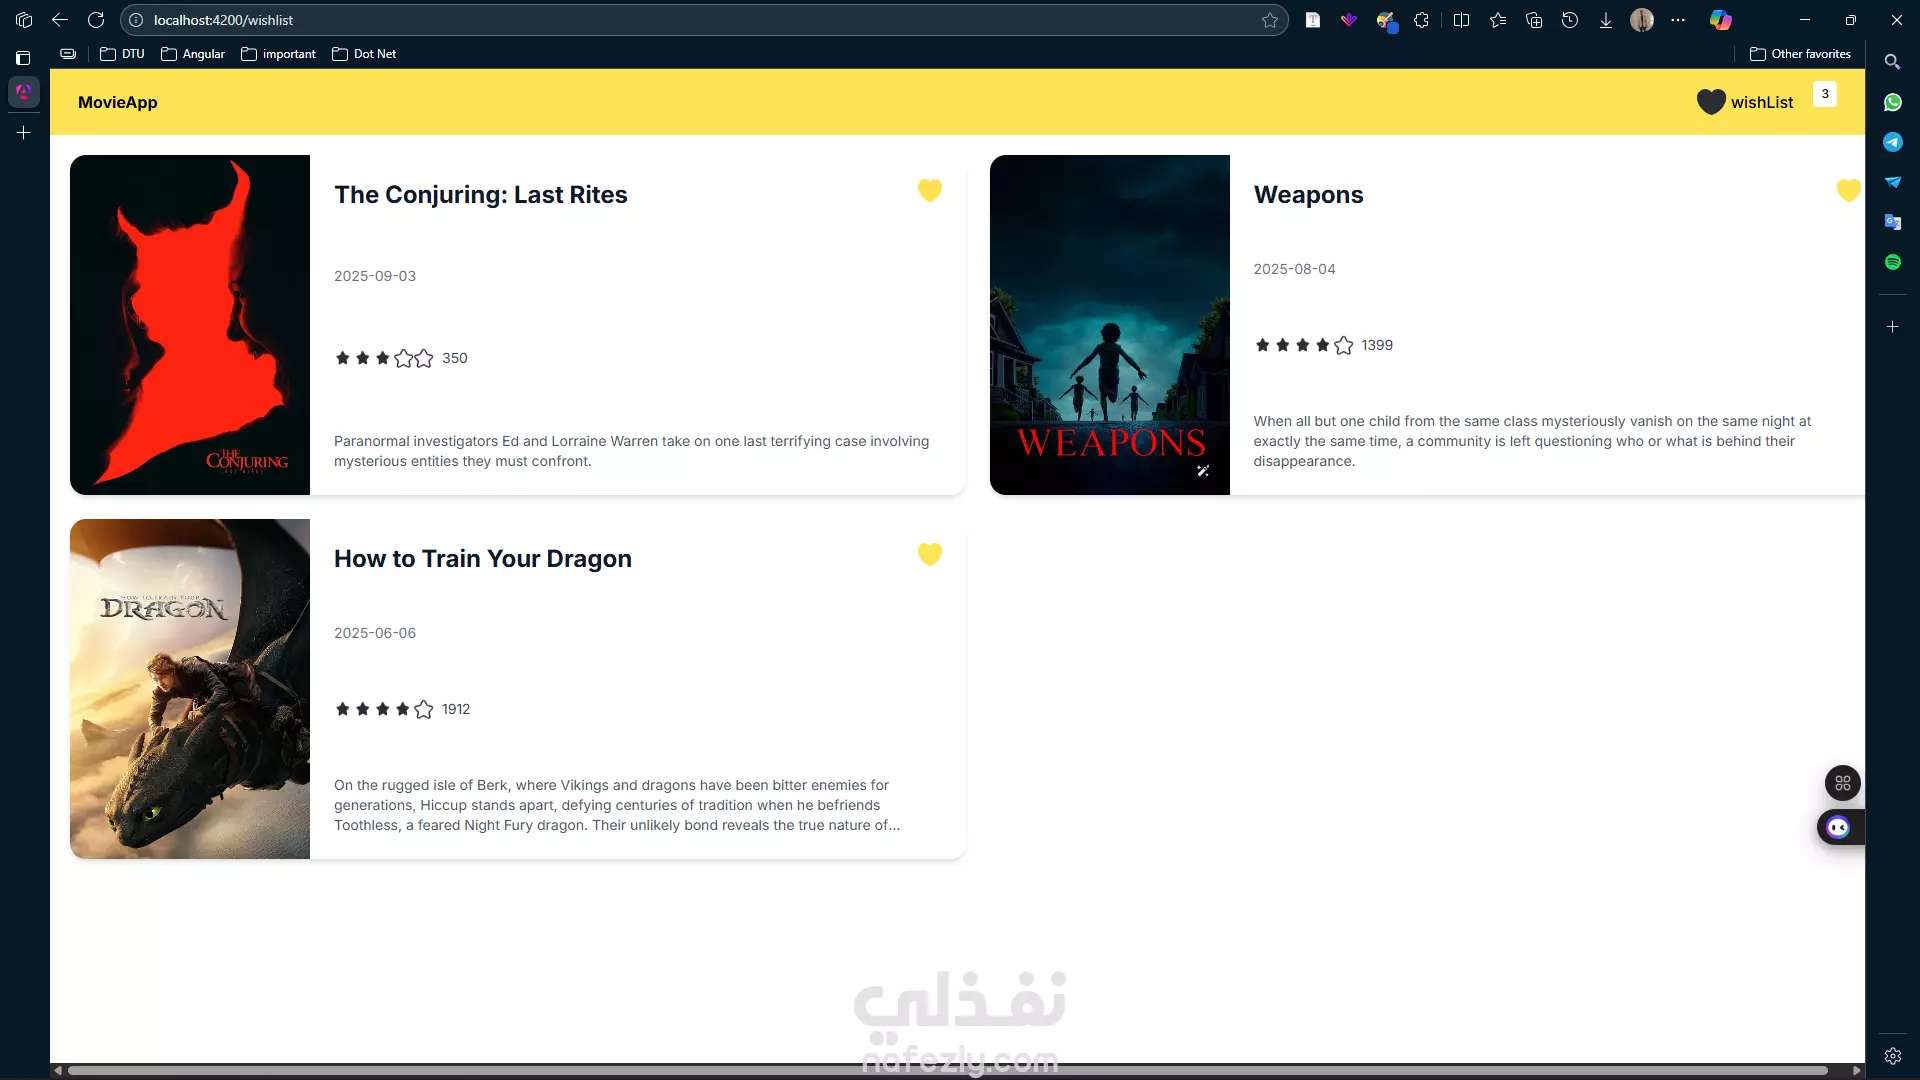Add page to favorites with star icon

1270,20
